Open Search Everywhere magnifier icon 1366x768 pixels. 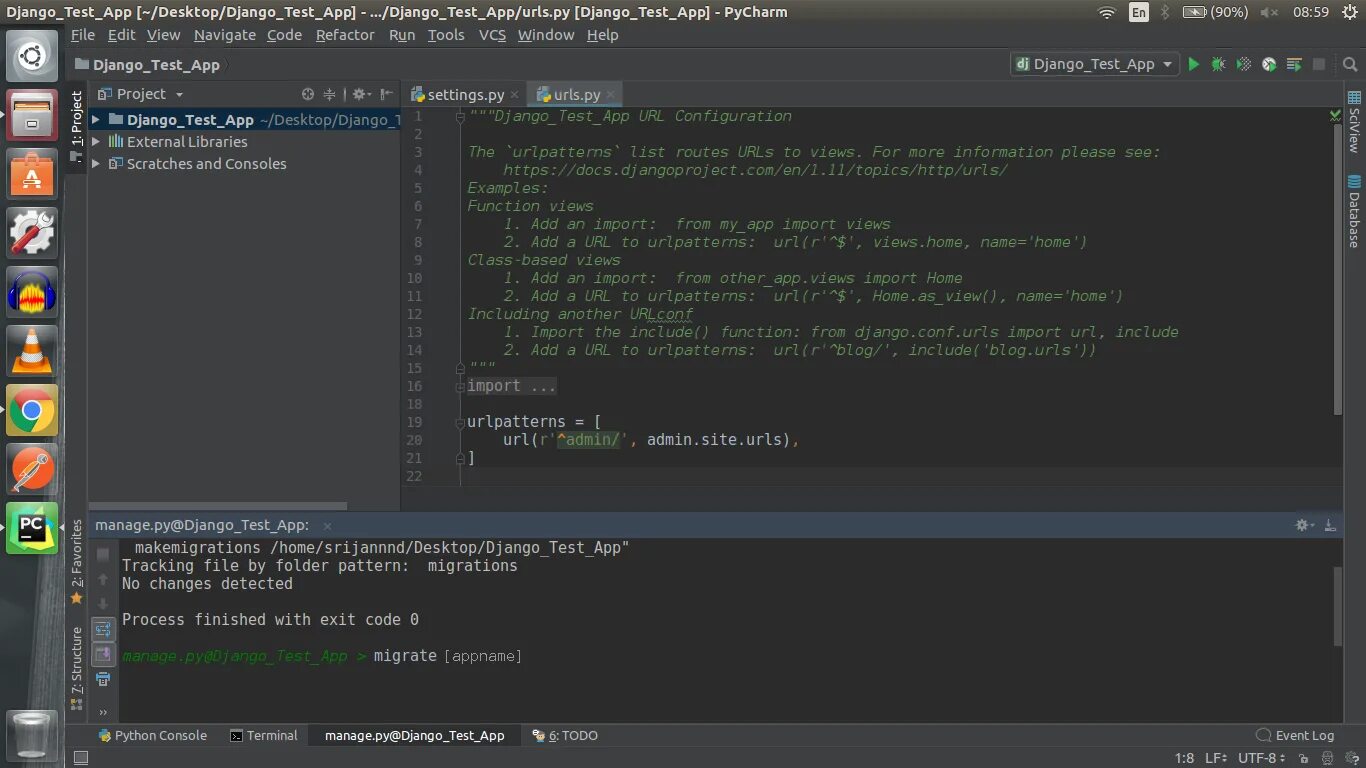pyautogui.click(x=1349, y=64)
